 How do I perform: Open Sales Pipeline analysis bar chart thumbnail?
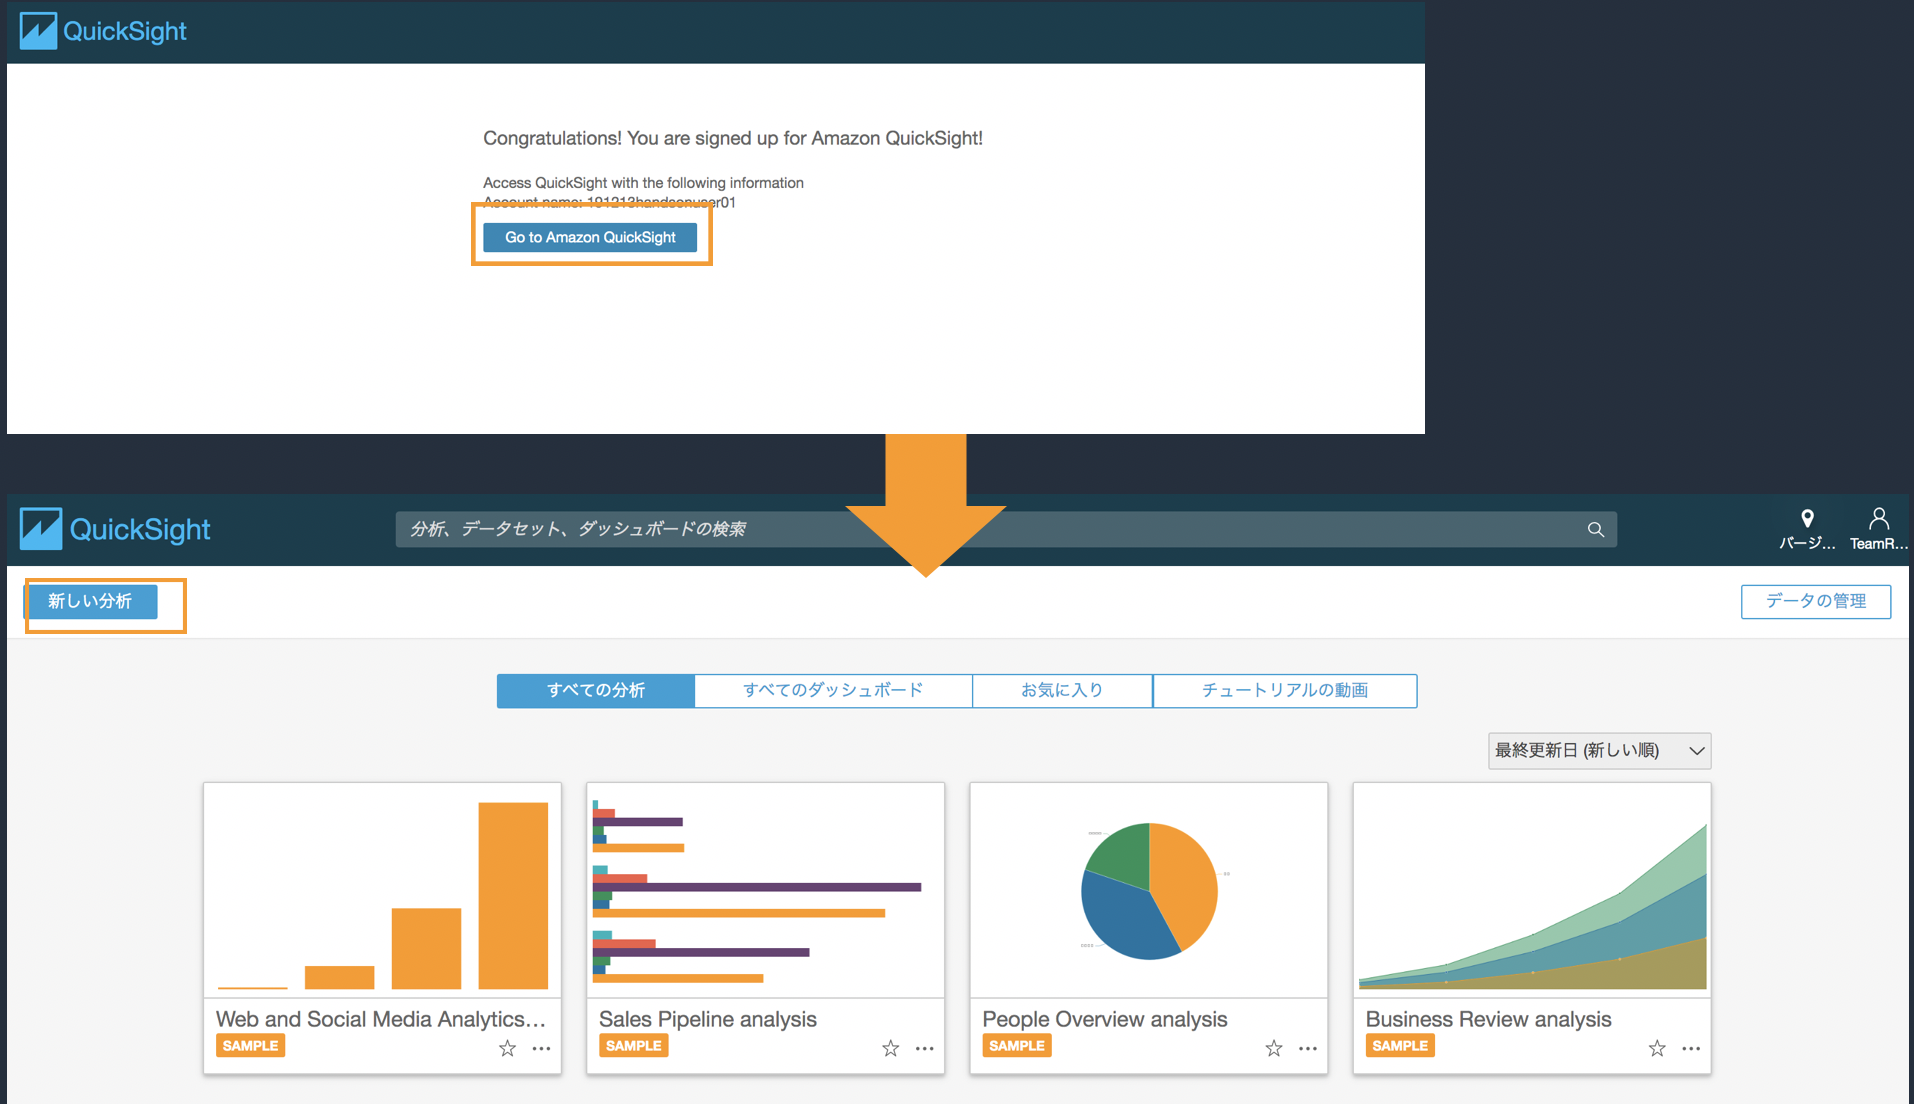pyautogui.click(x=765, y=890)
